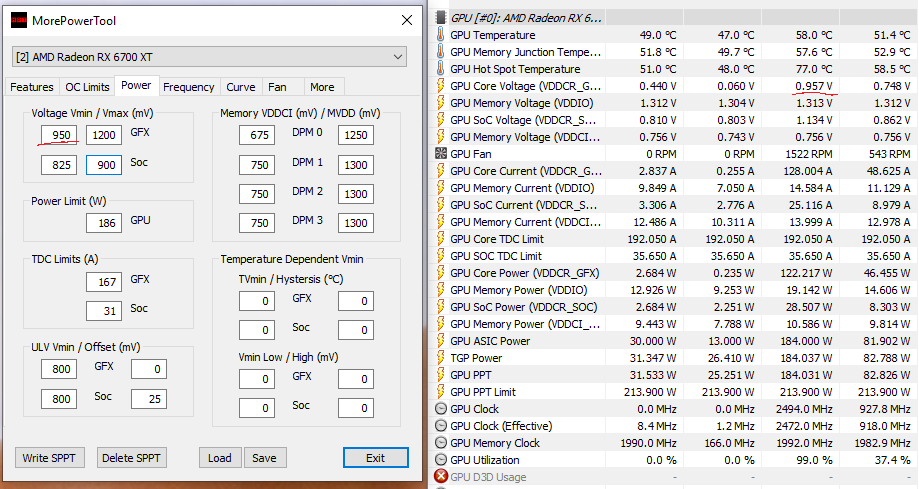Click DPM 3 MVDD field showing 1300

coord(356,223)
